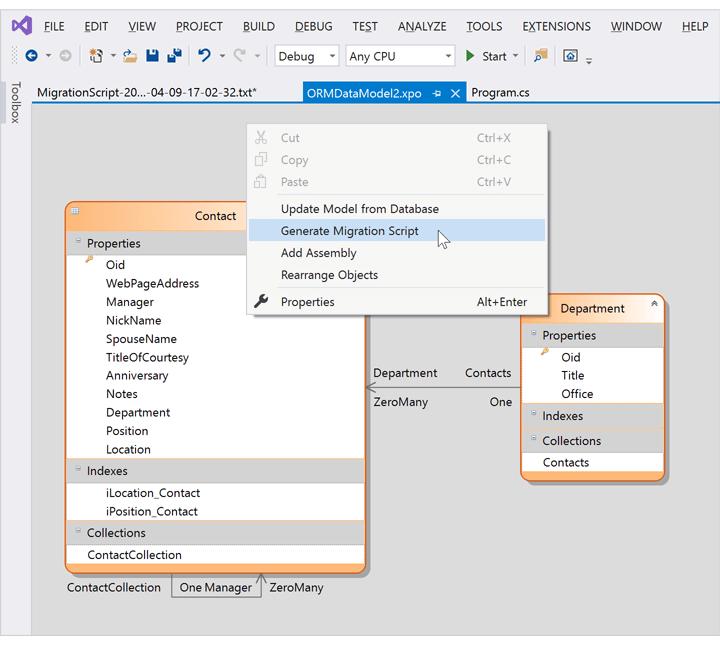
Task: Click the greyed Redo icon
Action: click(x=240, y=56)
